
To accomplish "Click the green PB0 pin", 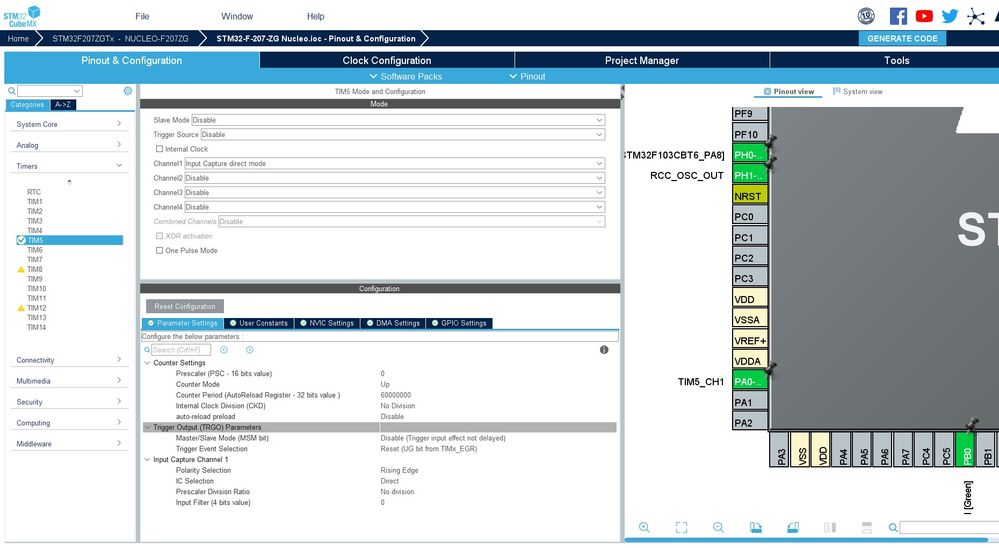I will coord(967,449).
